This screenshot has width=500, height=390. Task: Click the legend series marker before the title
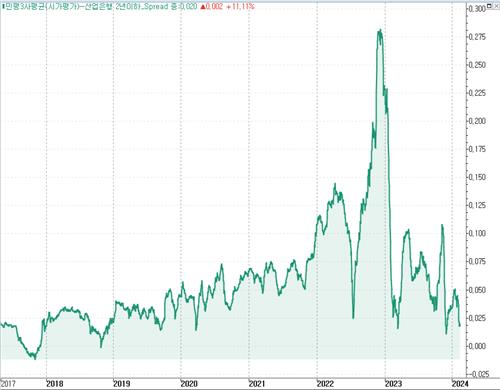coord(3,6)
